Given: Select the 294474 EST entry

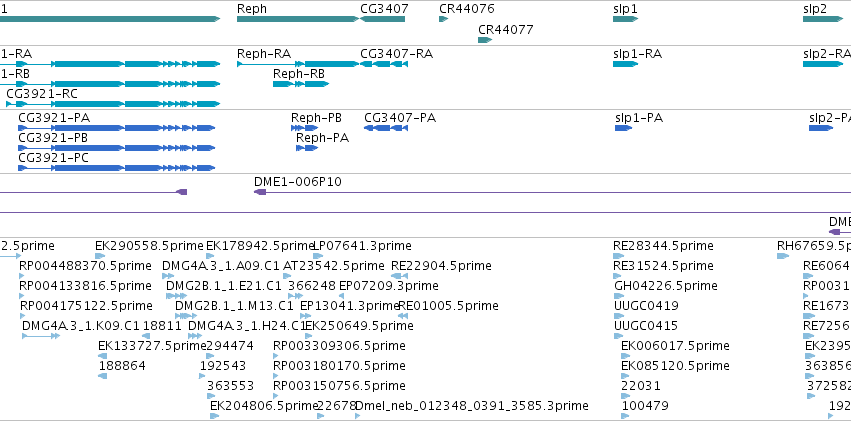Looking at the screenshot, I should 230,346.
